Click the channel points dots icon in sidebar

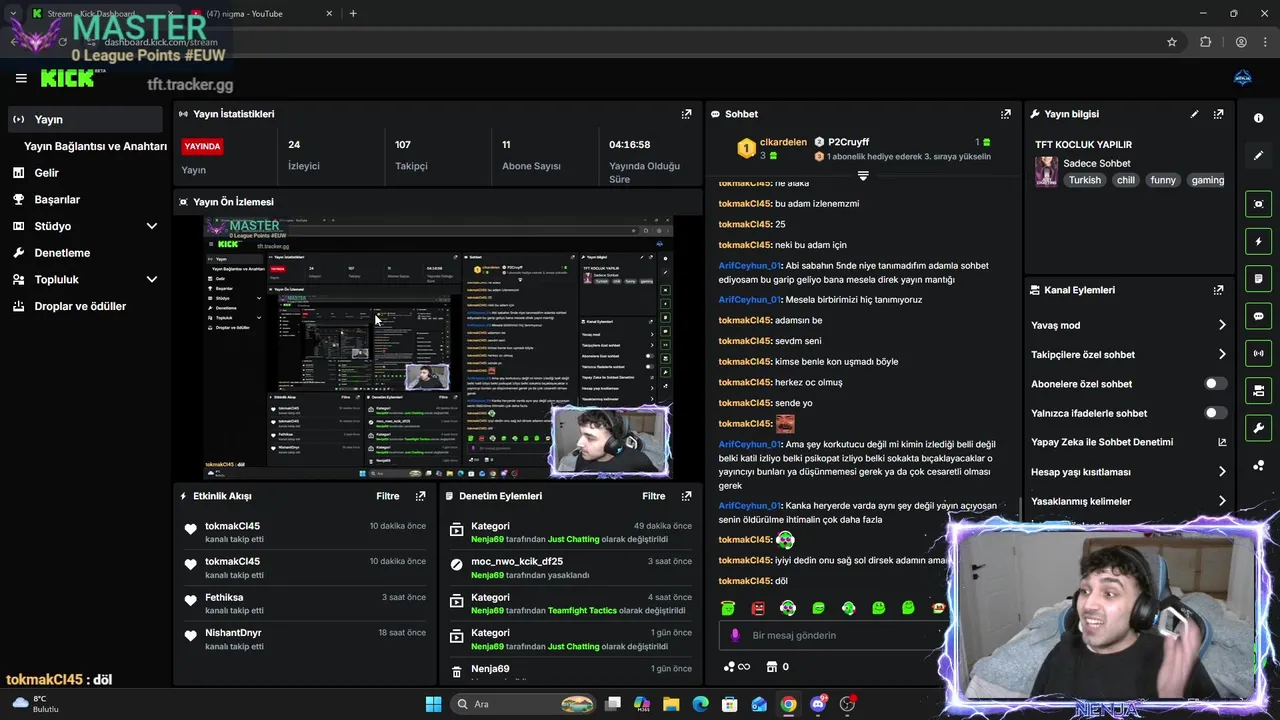[1258, 465]
